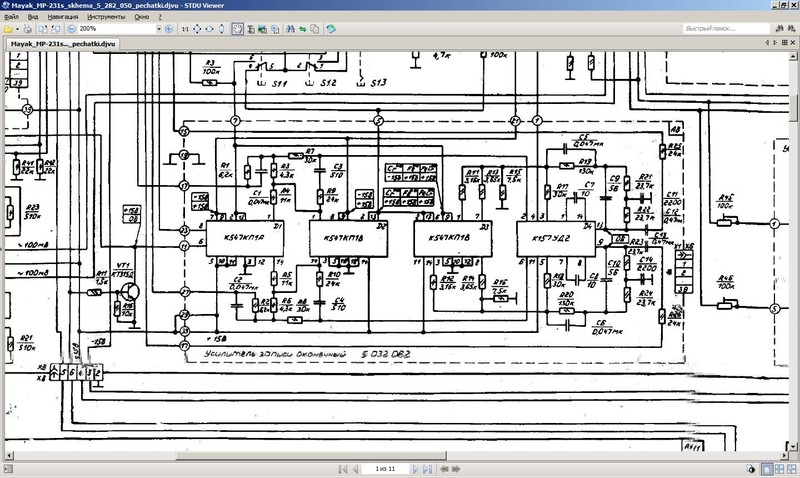800x478 pixels.
Task: Click the horizontal scrollbar thumb
Action: (311, 456)
